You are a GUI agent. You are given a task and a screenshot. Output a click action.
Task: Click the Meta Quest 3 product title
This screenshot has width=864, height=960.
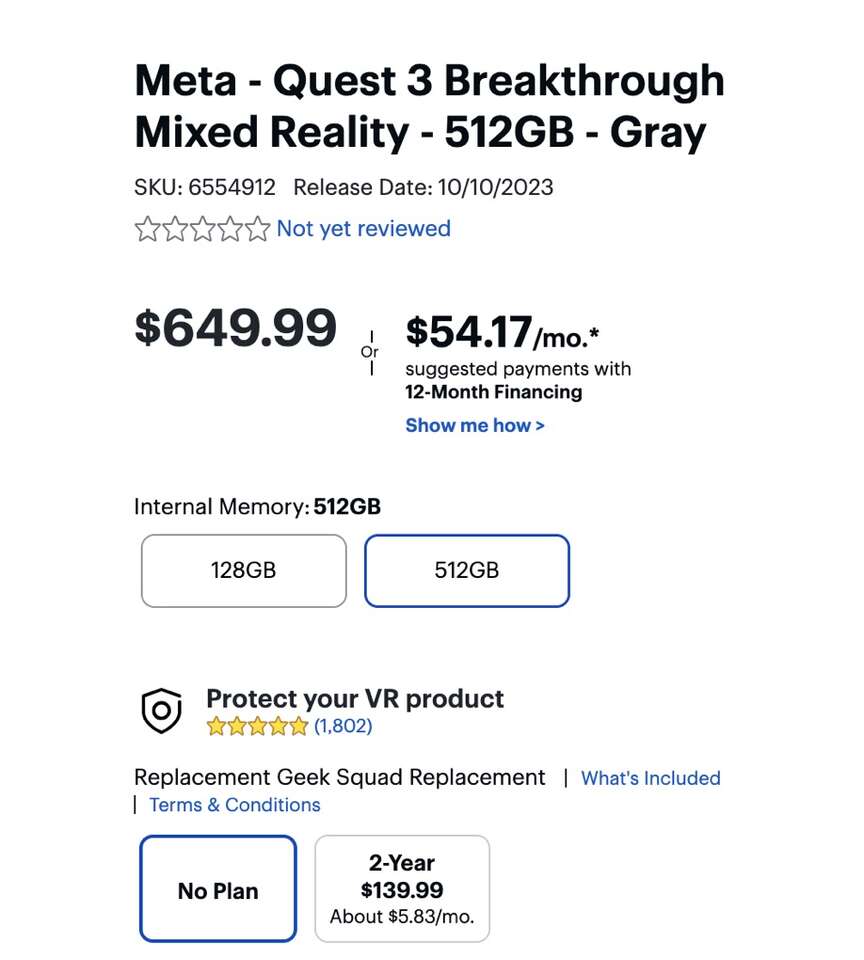429,106
